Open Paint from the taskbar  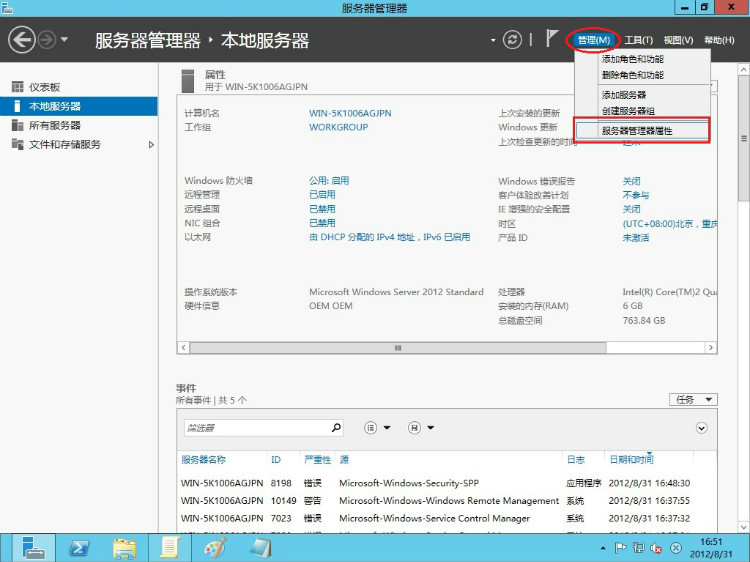(215, 548)
